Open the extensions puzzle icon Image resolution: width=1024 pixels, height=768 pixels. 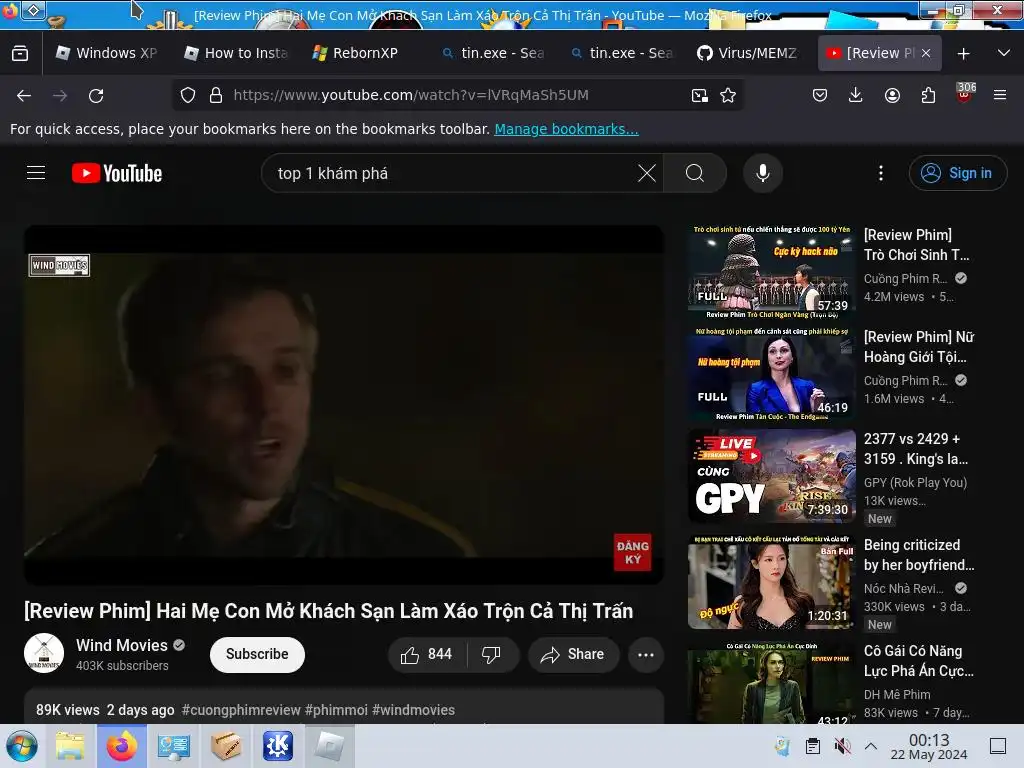click(x=928, y=95)
